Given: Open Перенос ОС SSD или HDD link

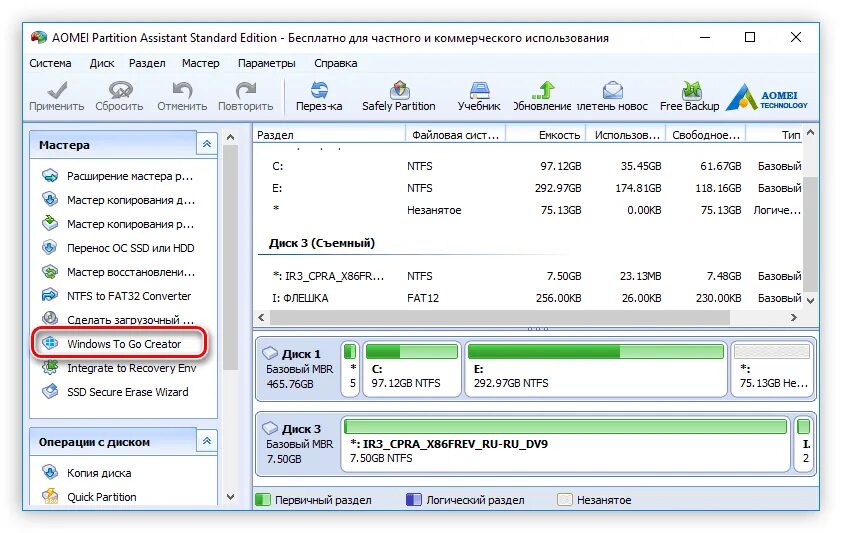Looking at the screenshot, I should pos(130,248).
